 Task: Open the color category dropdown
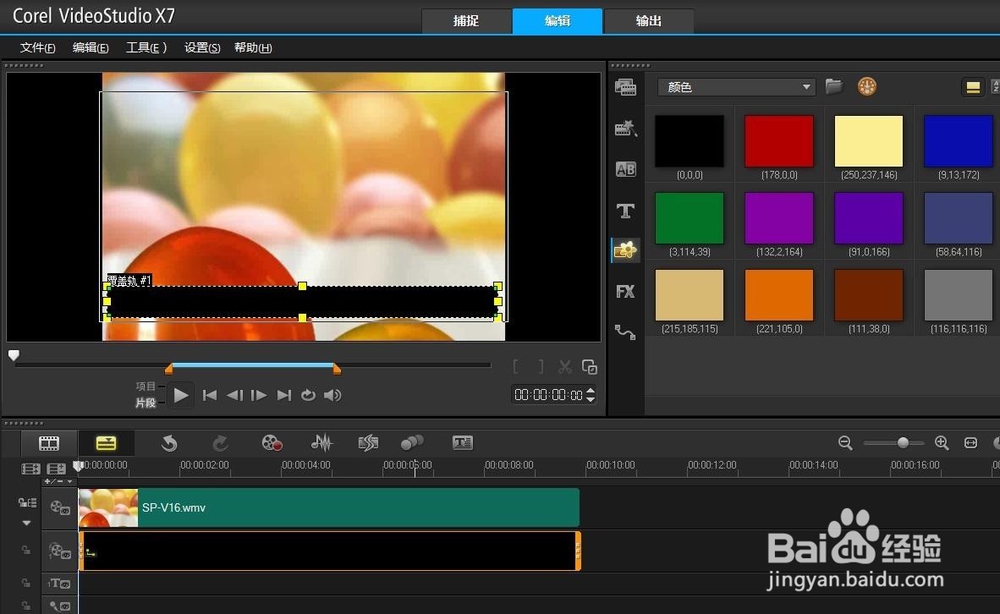[x=736, y=87]
